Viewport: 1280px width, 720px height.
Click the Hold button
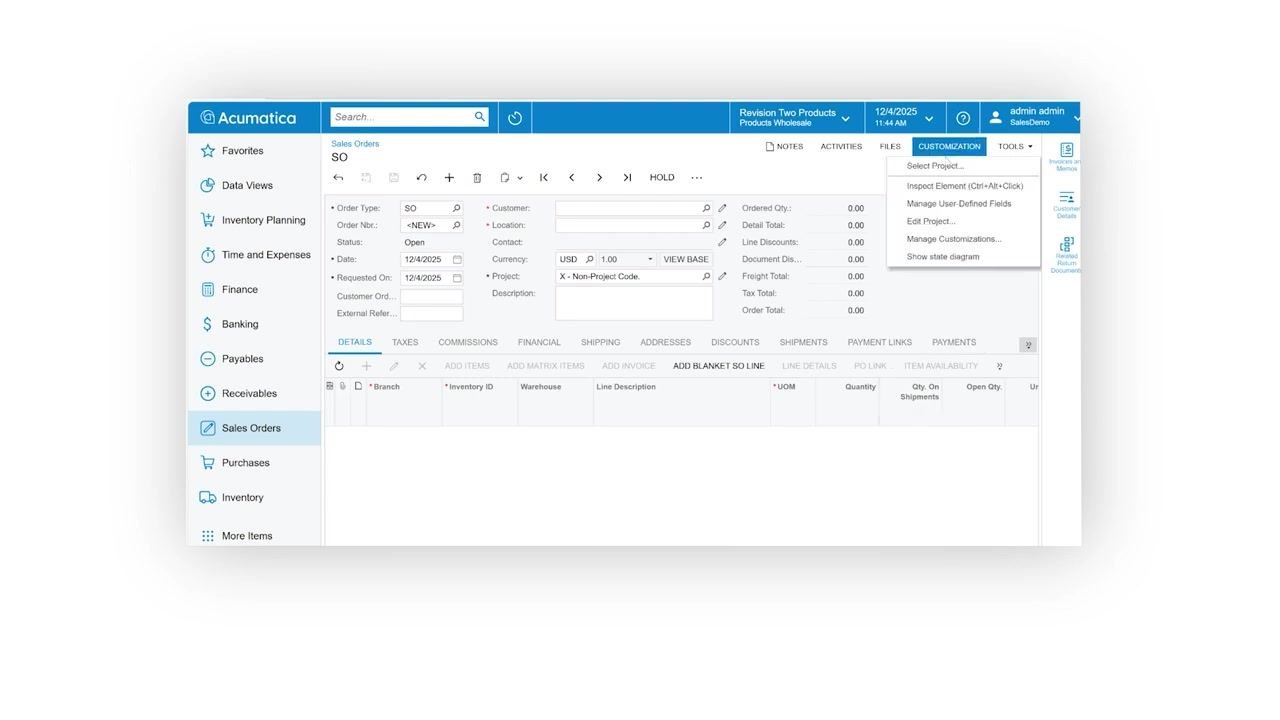(662, 178)
